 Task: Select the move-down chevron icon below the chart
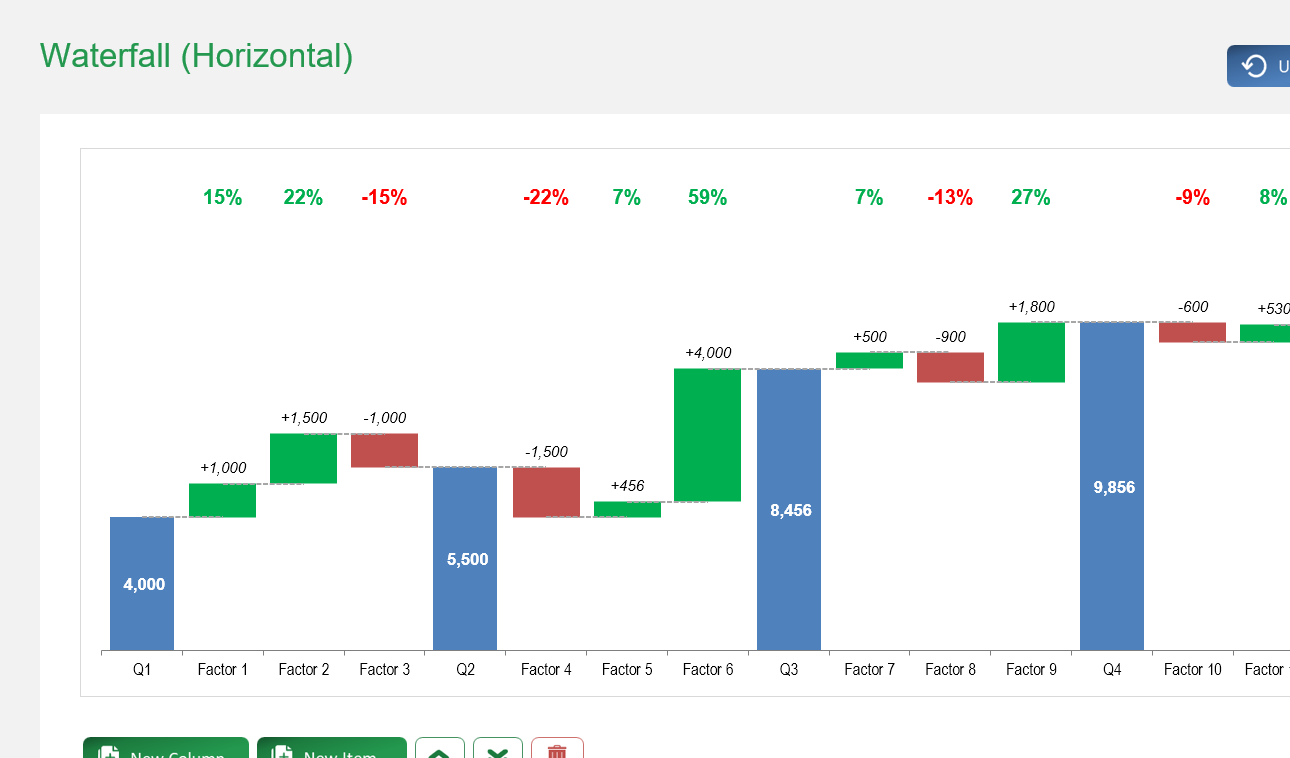click(x=497, y=753)
